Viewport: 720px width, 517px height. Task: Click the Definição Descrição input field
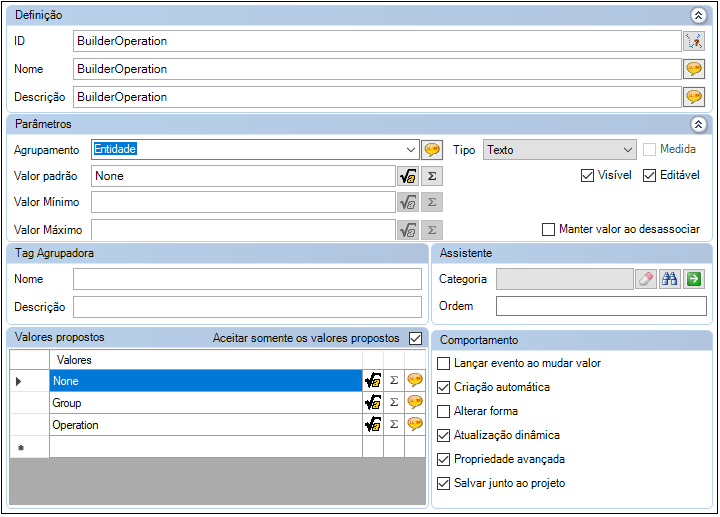pos(377,97)
